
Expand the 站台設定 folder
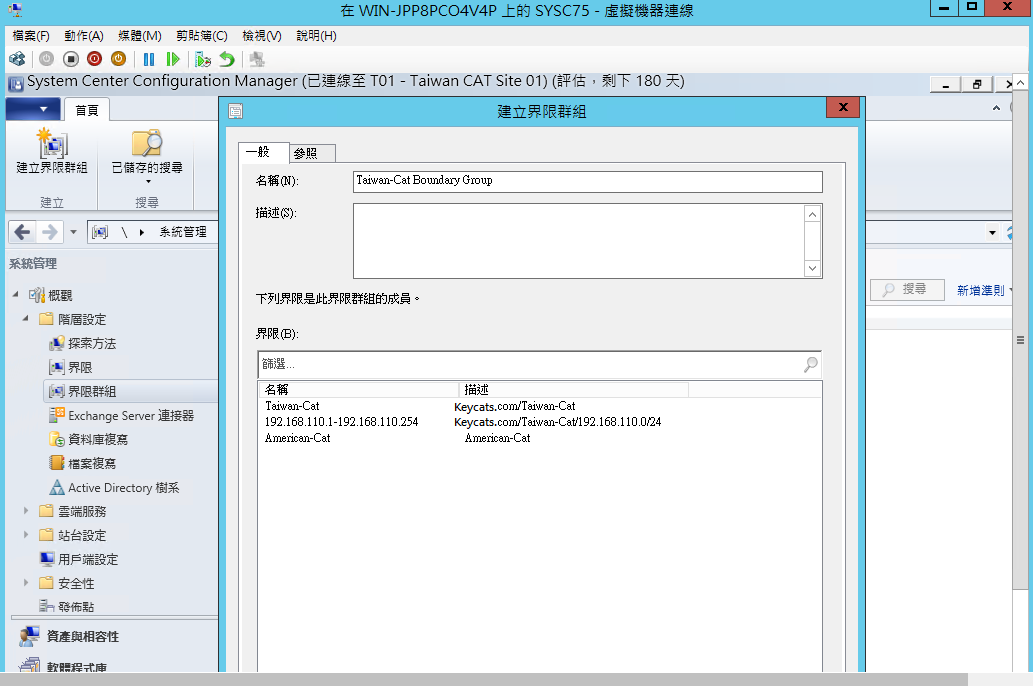pyautogui.click(x=26, y=534)
